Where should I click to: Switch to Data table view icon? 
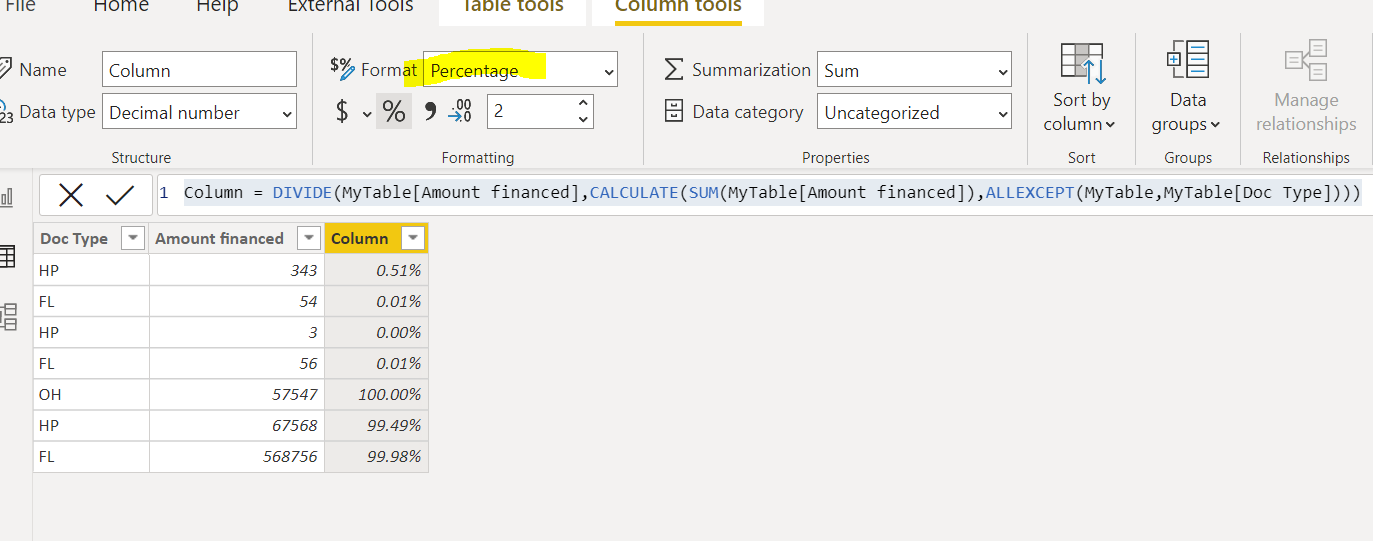[7, 257]
